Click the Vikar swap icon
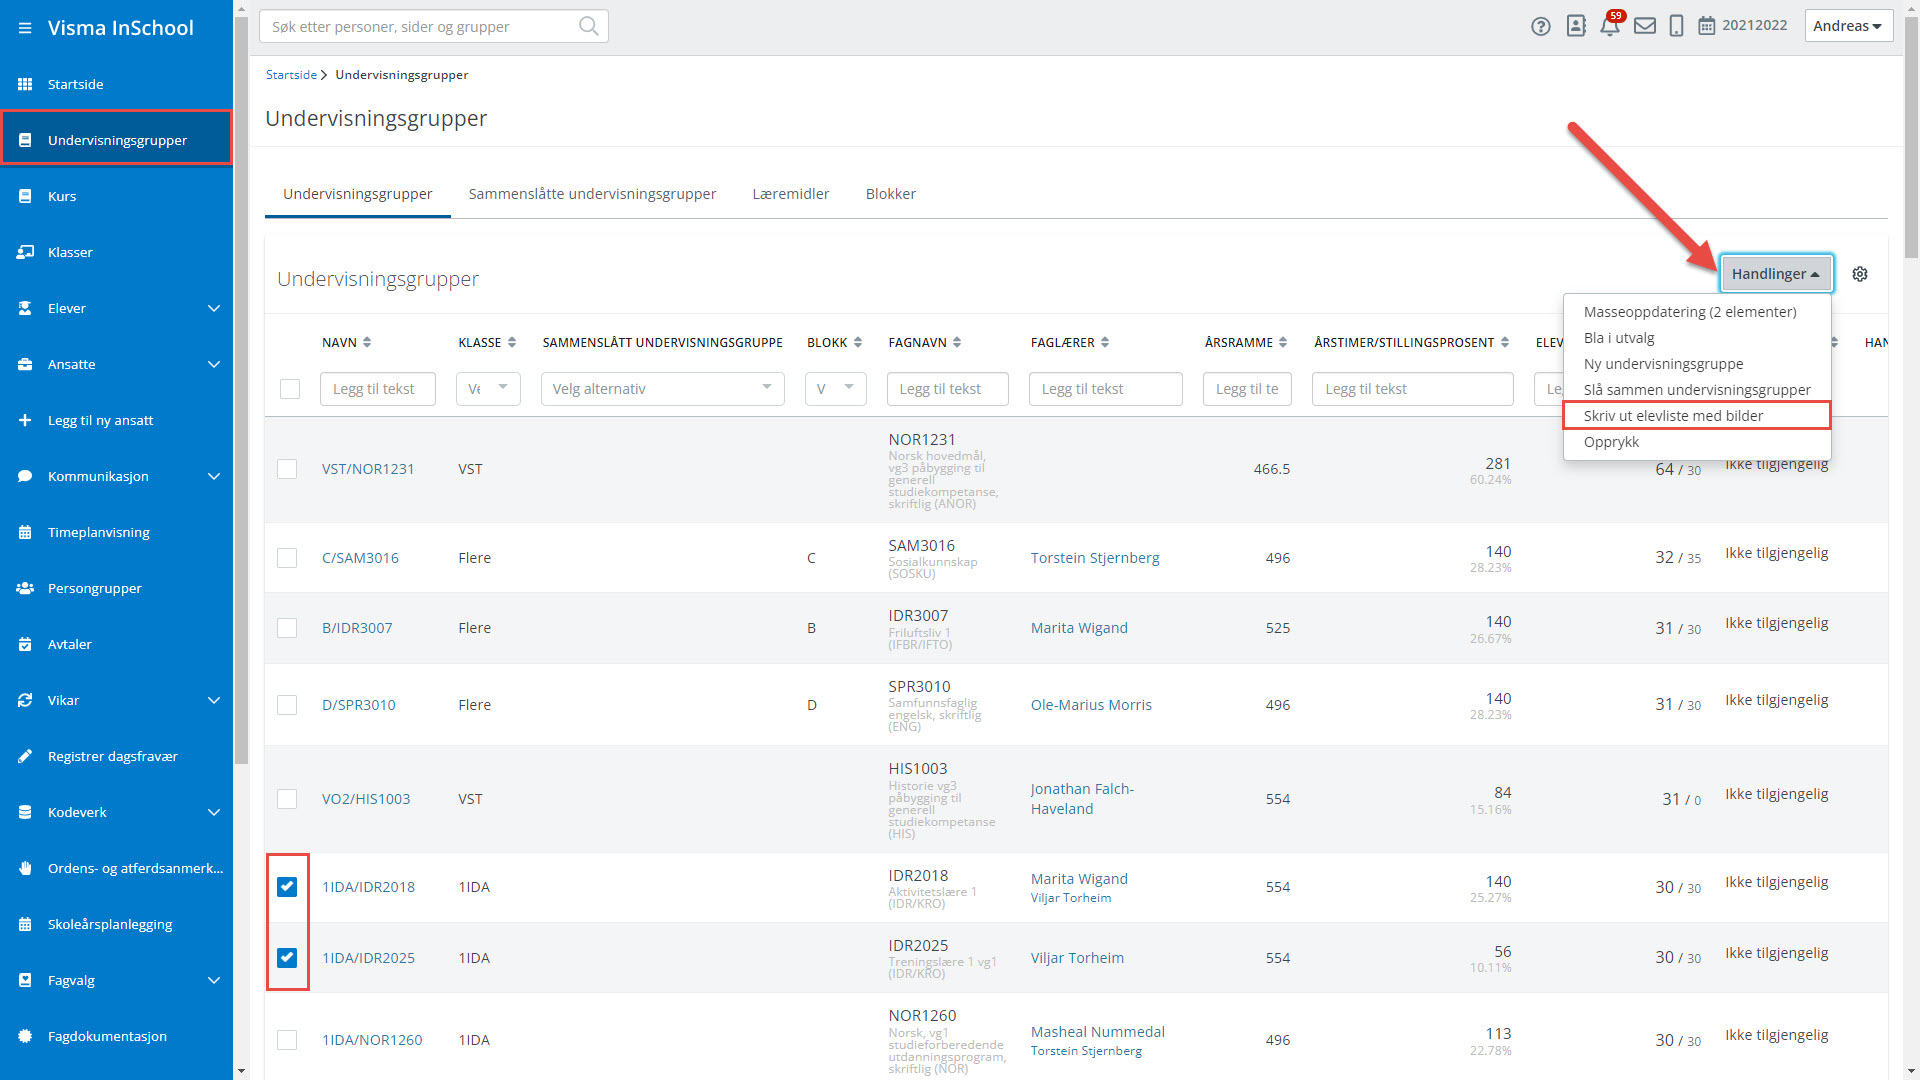Screen dimensions: 1920x1080 (25, 700)
